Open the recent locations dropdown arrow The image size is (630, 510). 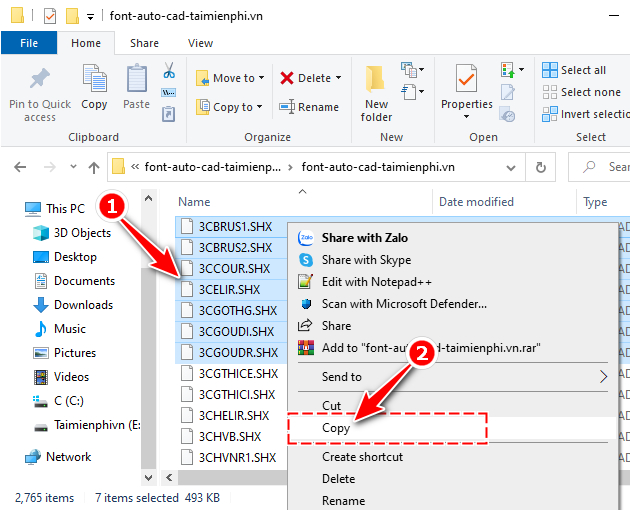(73, 166)
